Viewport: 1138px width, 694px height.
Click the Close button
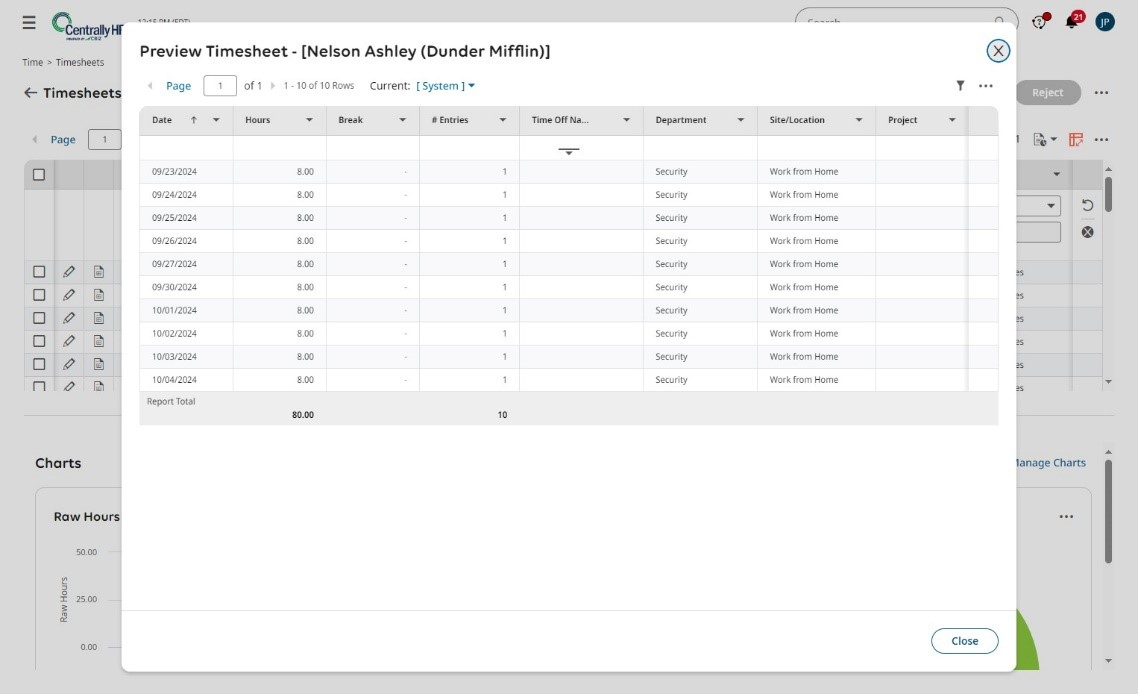[965, 641]
